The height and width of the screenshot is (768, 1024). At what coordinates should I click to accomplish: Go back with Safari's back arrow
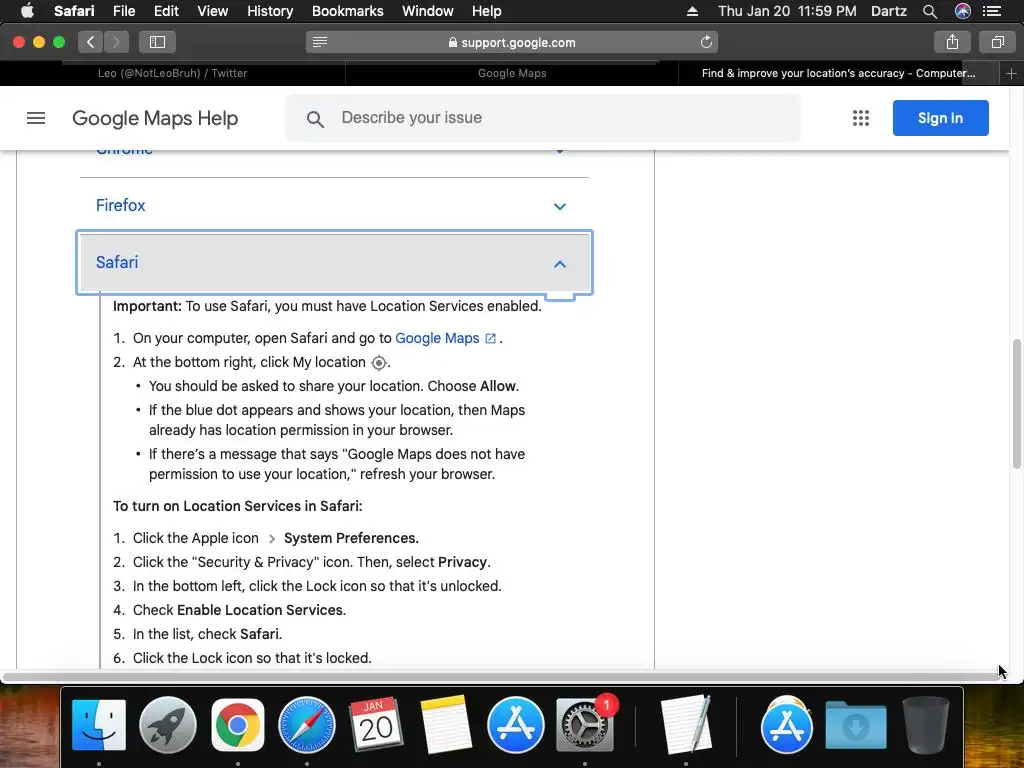pyautogui.click(x=91, y=42)
